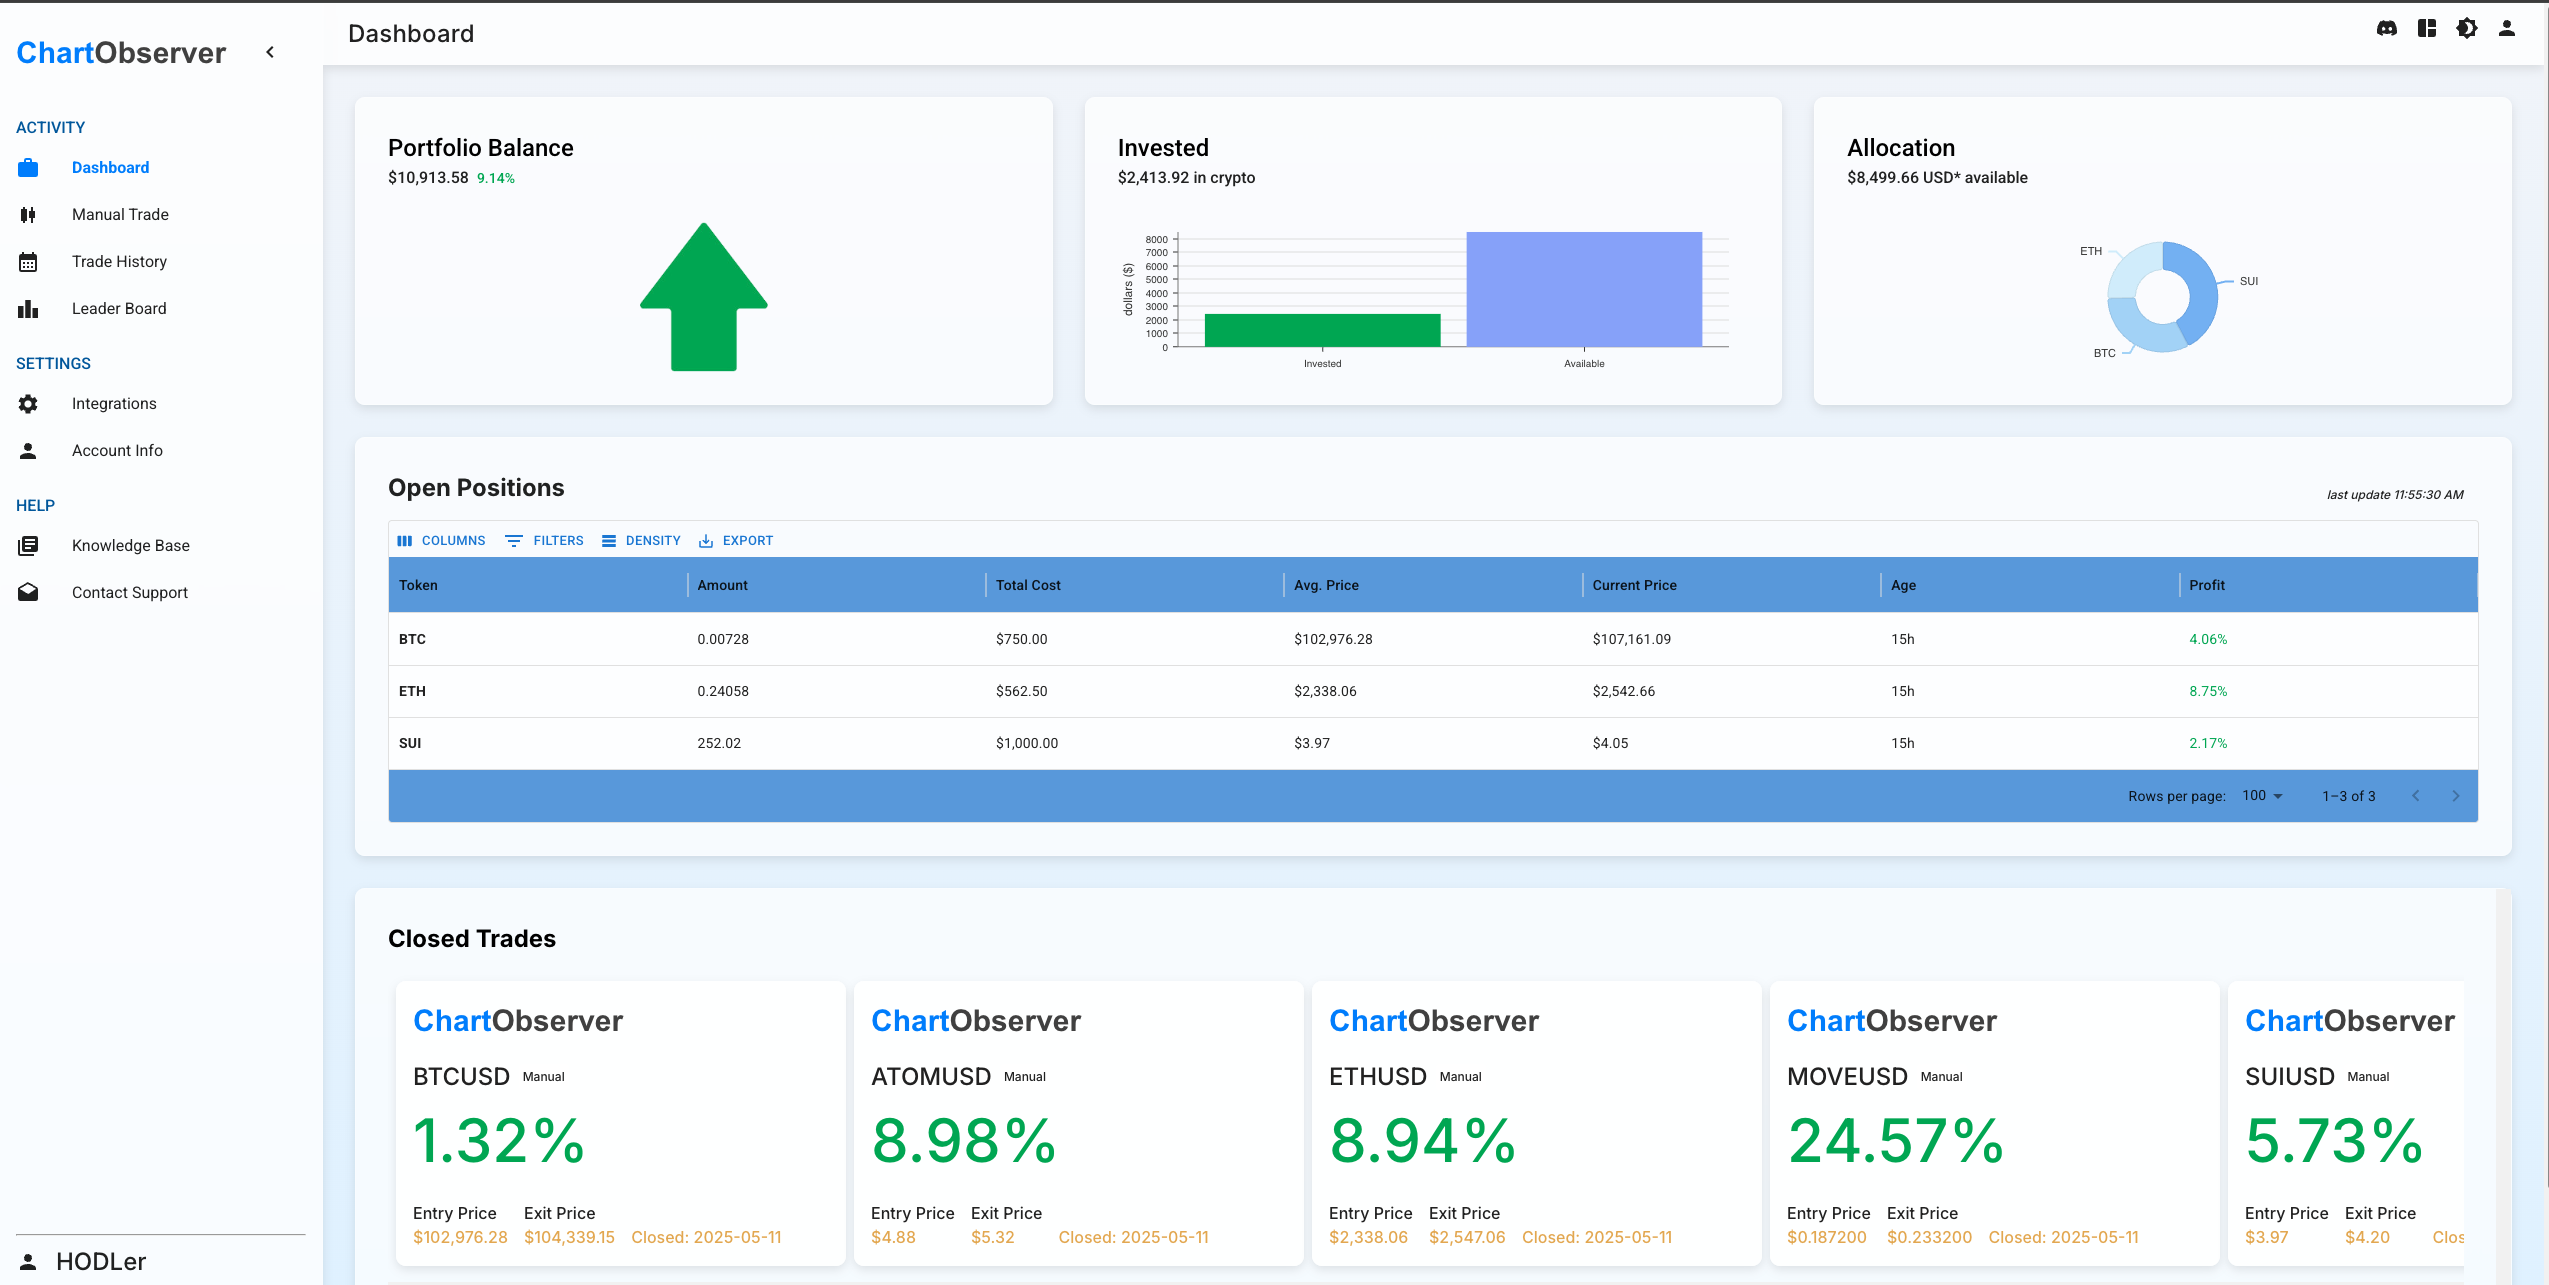Click the Dashboard briefcase icon
Image resolution: width=2549 pixels, height=1285 pixels.
pos(28,168)
